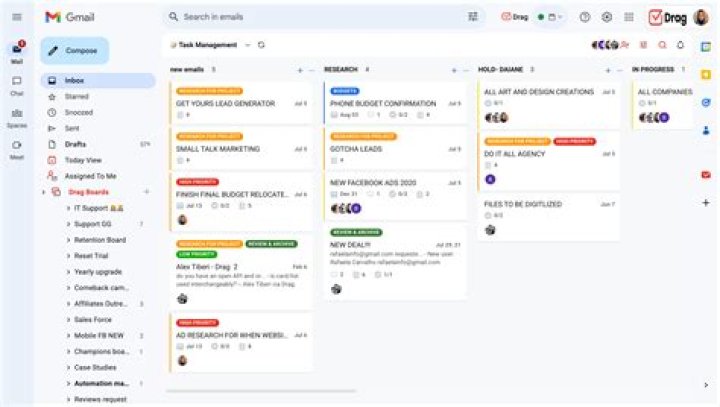Expand the Retention Board item
Viewport: 720px width, 407px height.
69,240
